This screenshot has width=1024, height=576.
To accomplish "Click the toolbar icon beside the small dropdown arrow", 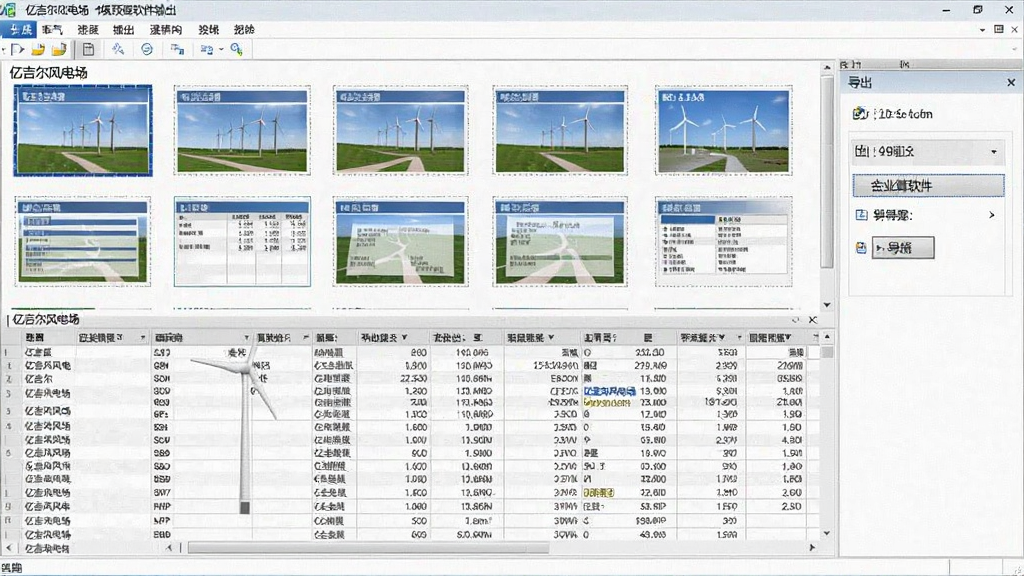I will click(207, 49).
